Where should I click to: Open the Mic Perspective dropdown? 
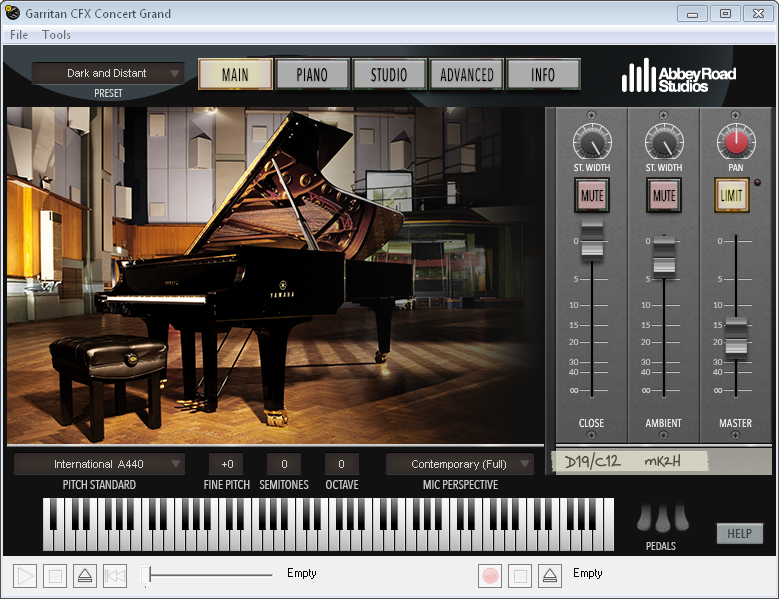(460, 464)
